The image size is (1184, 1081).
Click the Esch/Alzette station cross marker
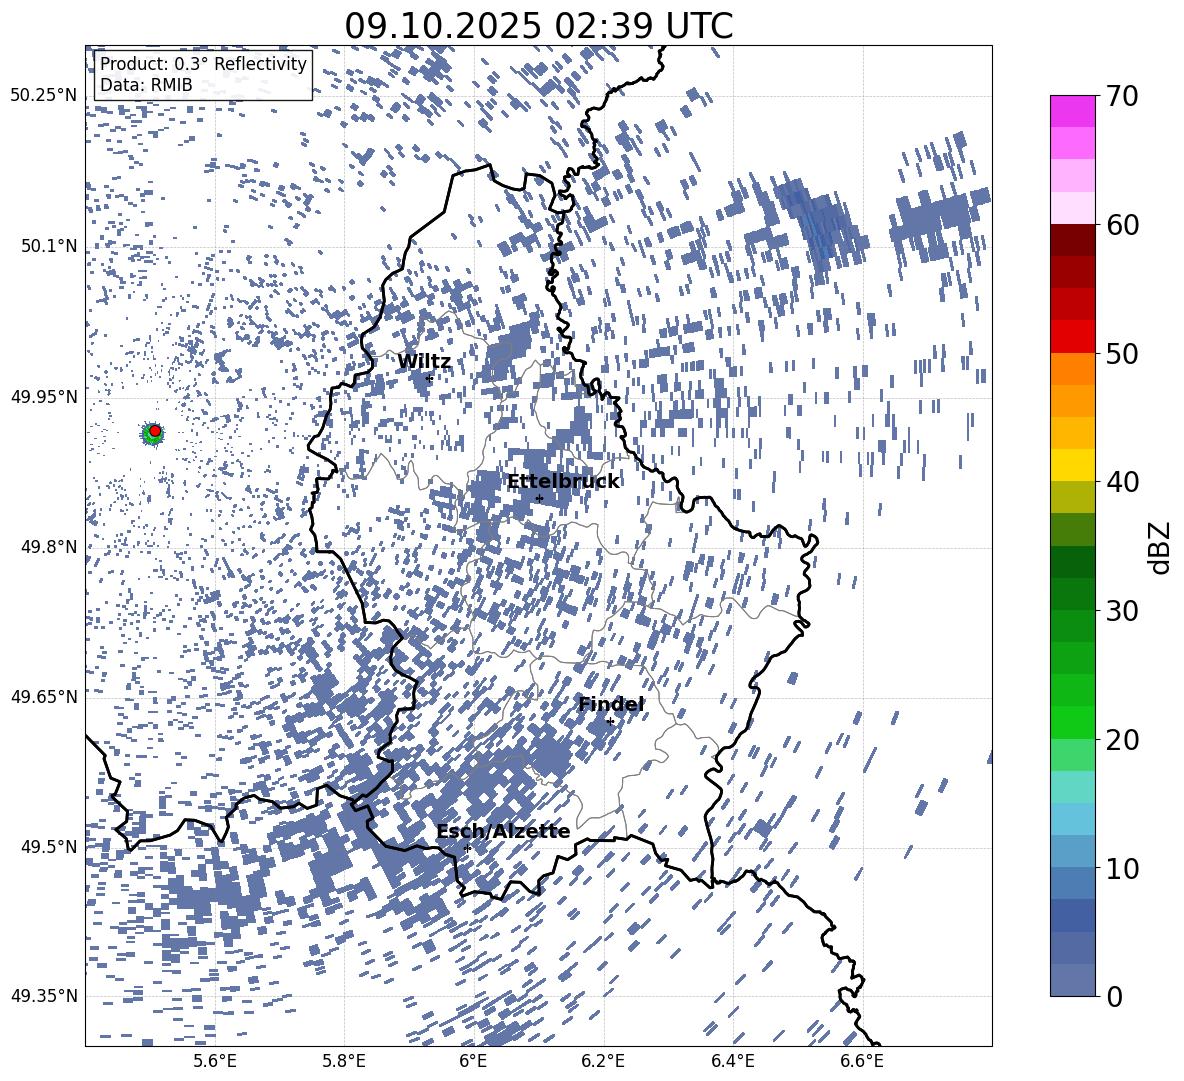point(467,848)
